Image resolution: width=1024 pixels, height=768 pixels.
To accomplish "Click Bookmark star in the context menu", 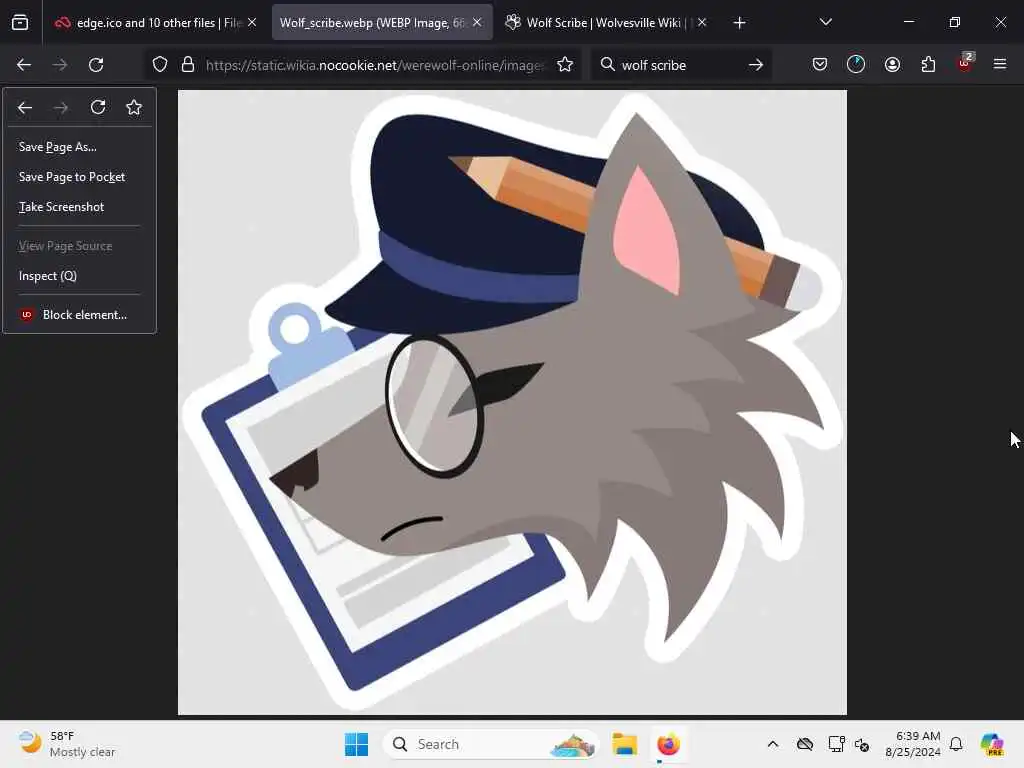I will point(134,108).
